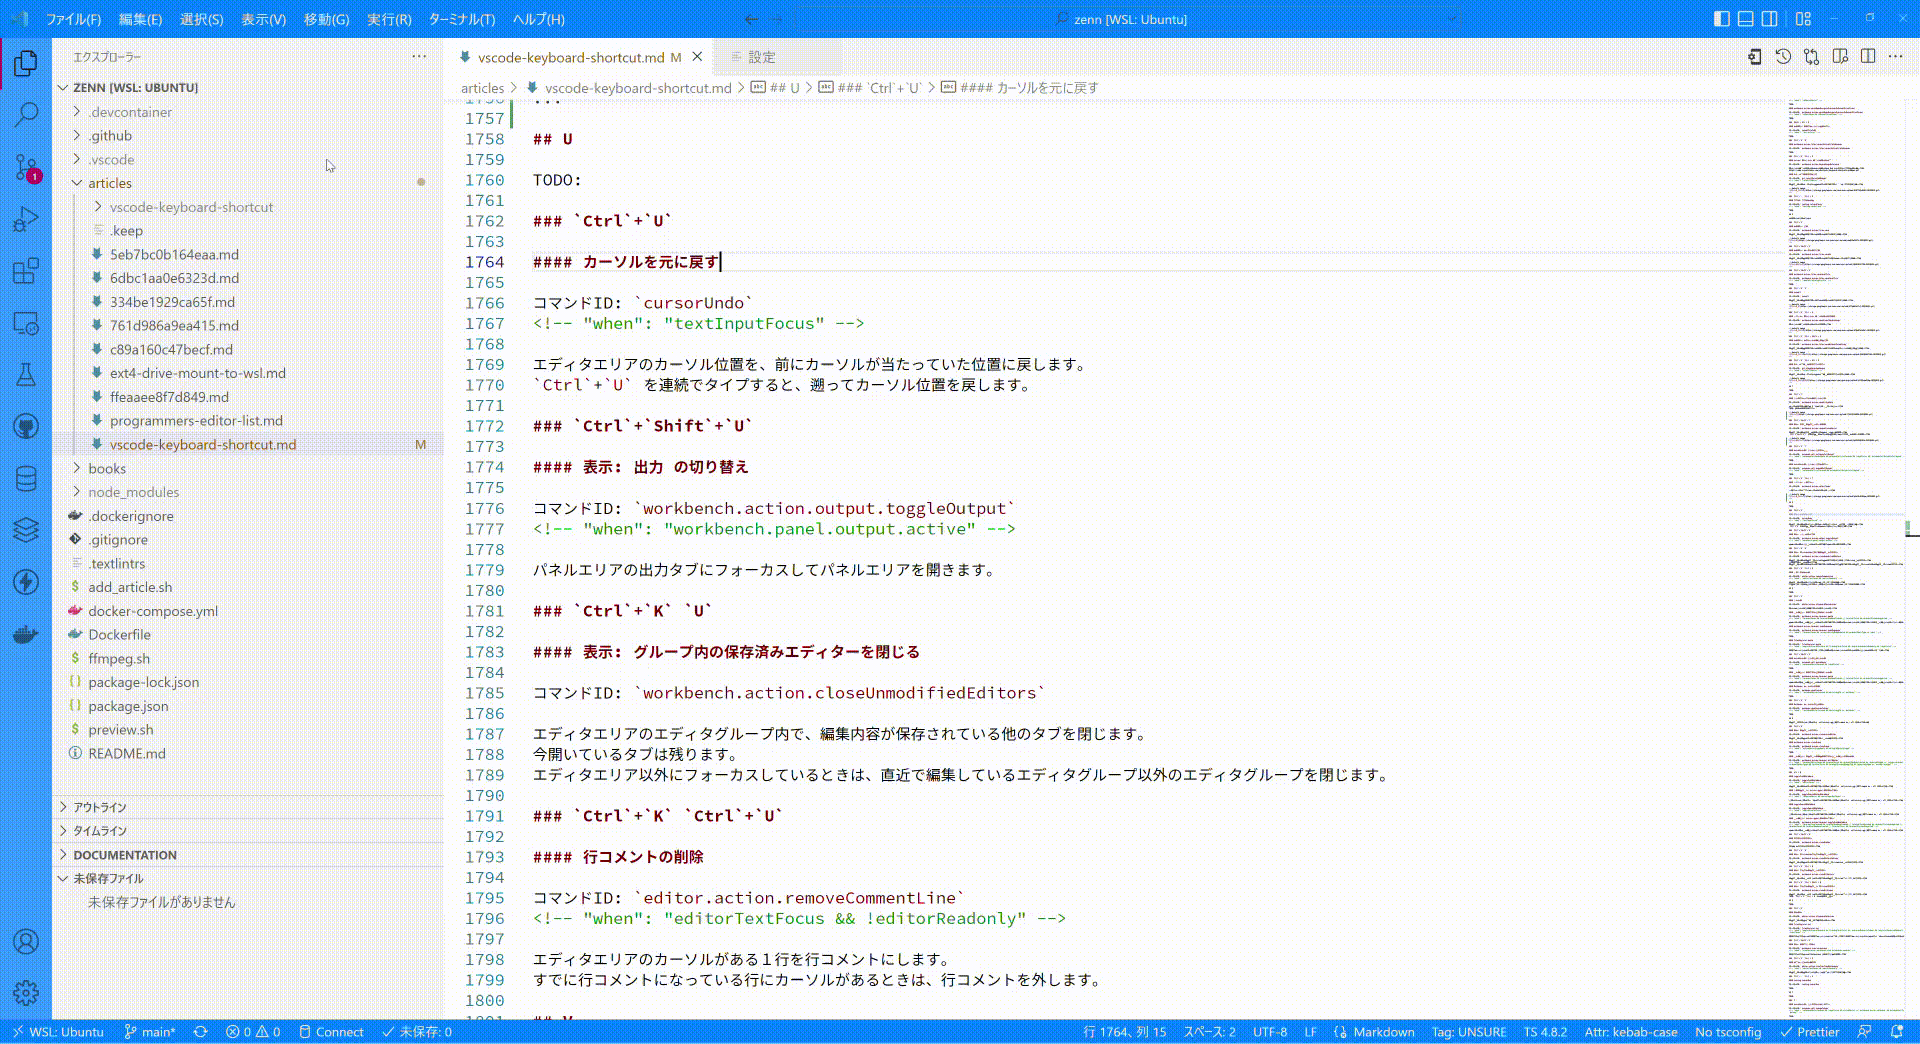This screenshot has width=1920, height=1044.
Task: Open the 編集(E) menu
Action: (140, 19)
